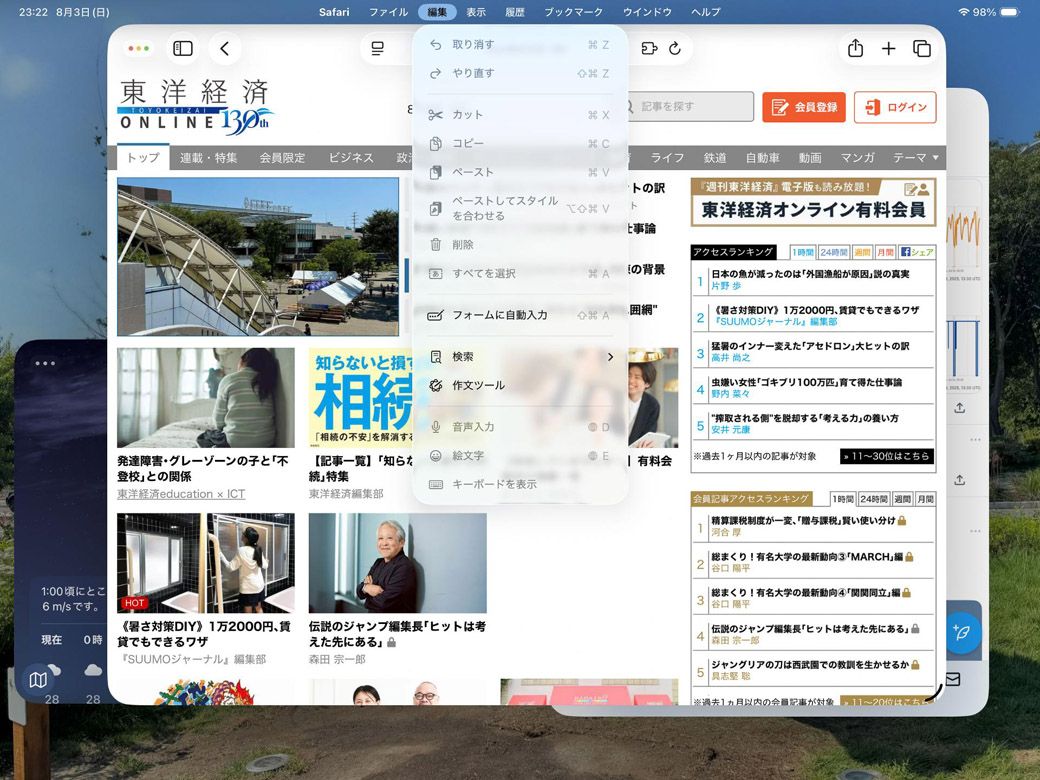Tap the blue compose leaf button in back window
The height and width of the screenshot is (780, 1040).
tap(961, 631)
